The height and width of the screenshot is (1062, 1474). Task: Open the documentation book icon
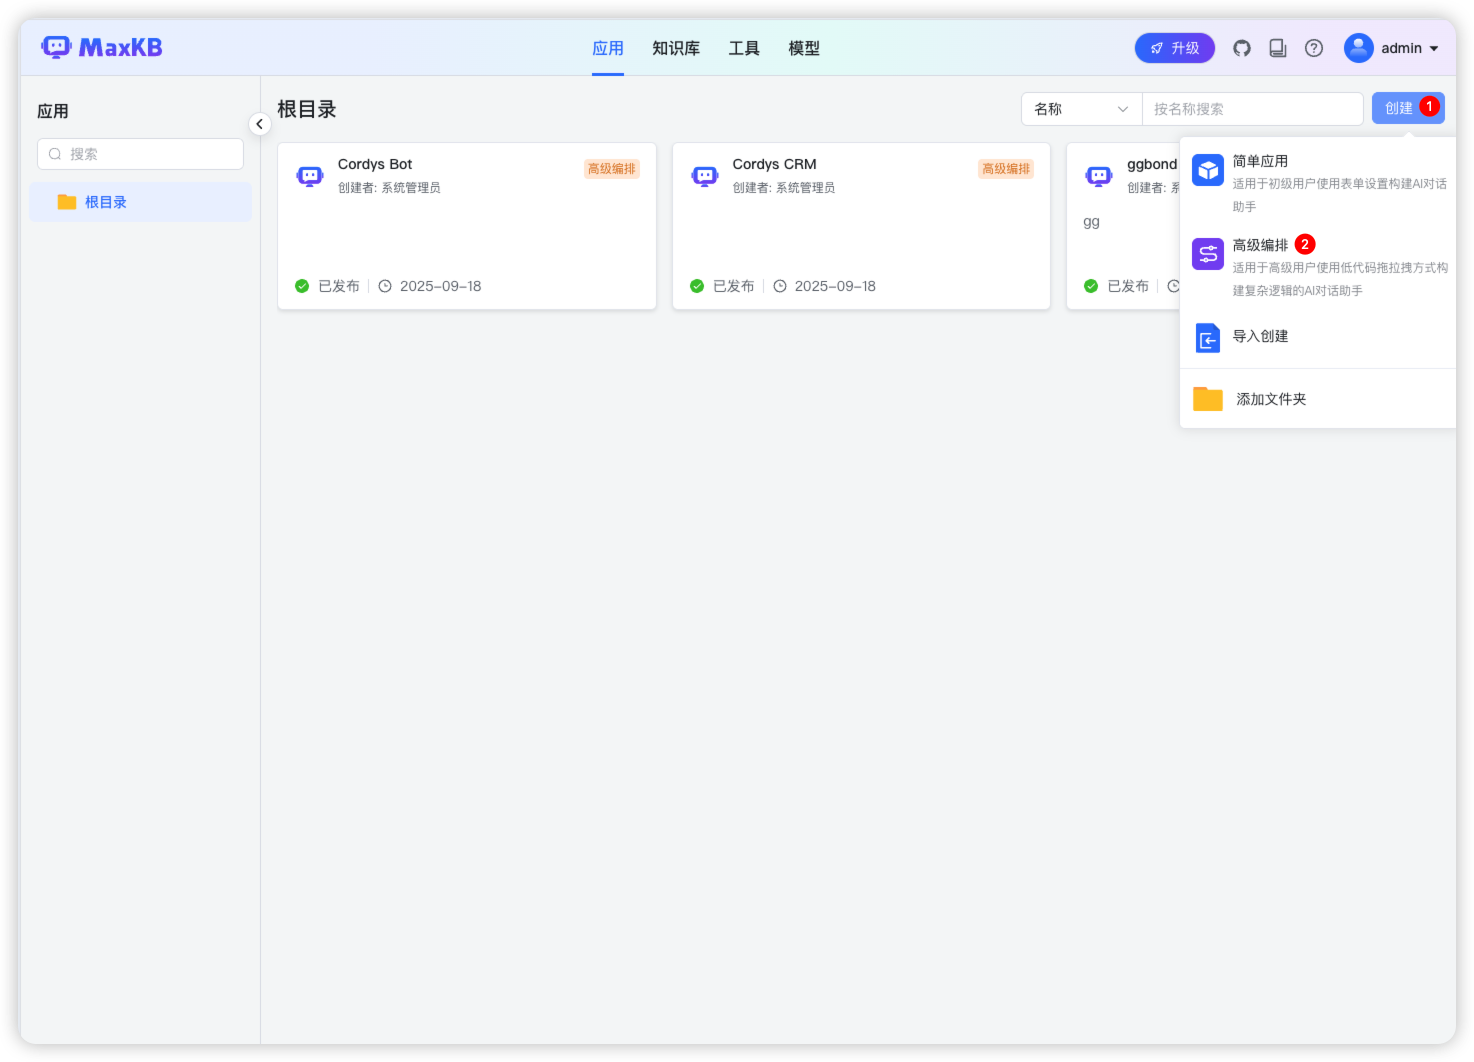pos(1278,48)
